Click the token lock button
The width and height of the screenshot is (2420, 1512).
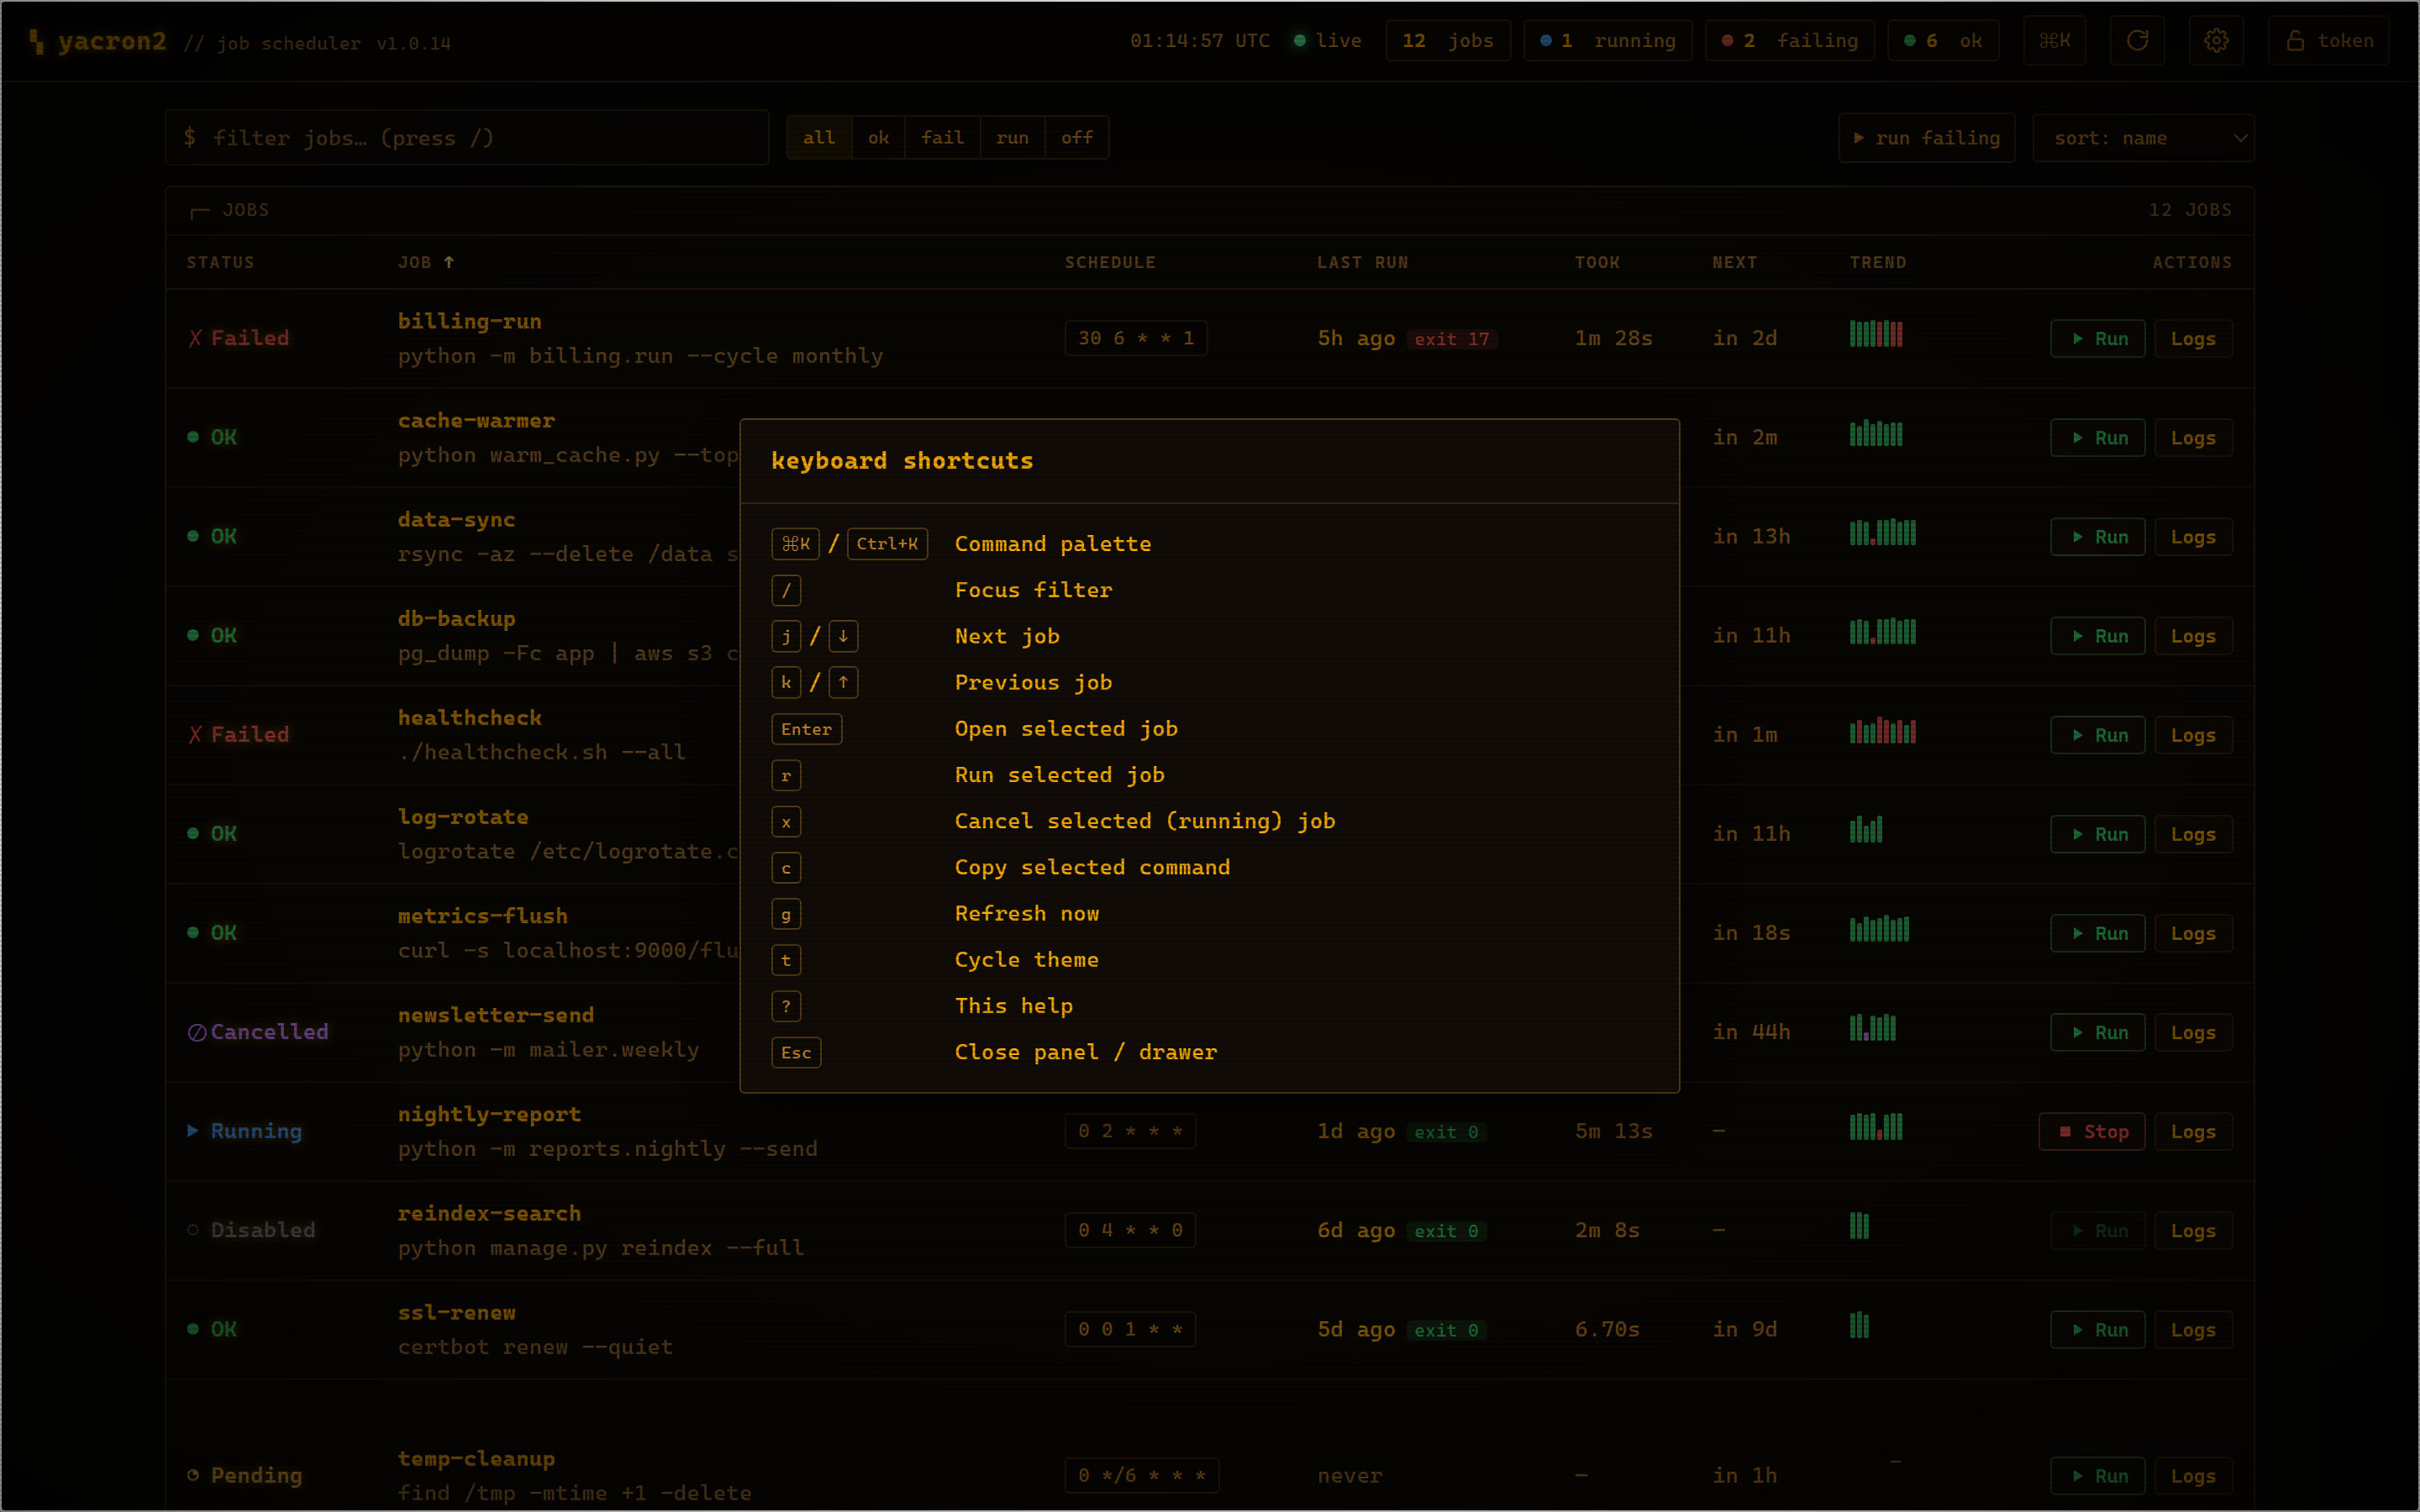[2328, 41]
